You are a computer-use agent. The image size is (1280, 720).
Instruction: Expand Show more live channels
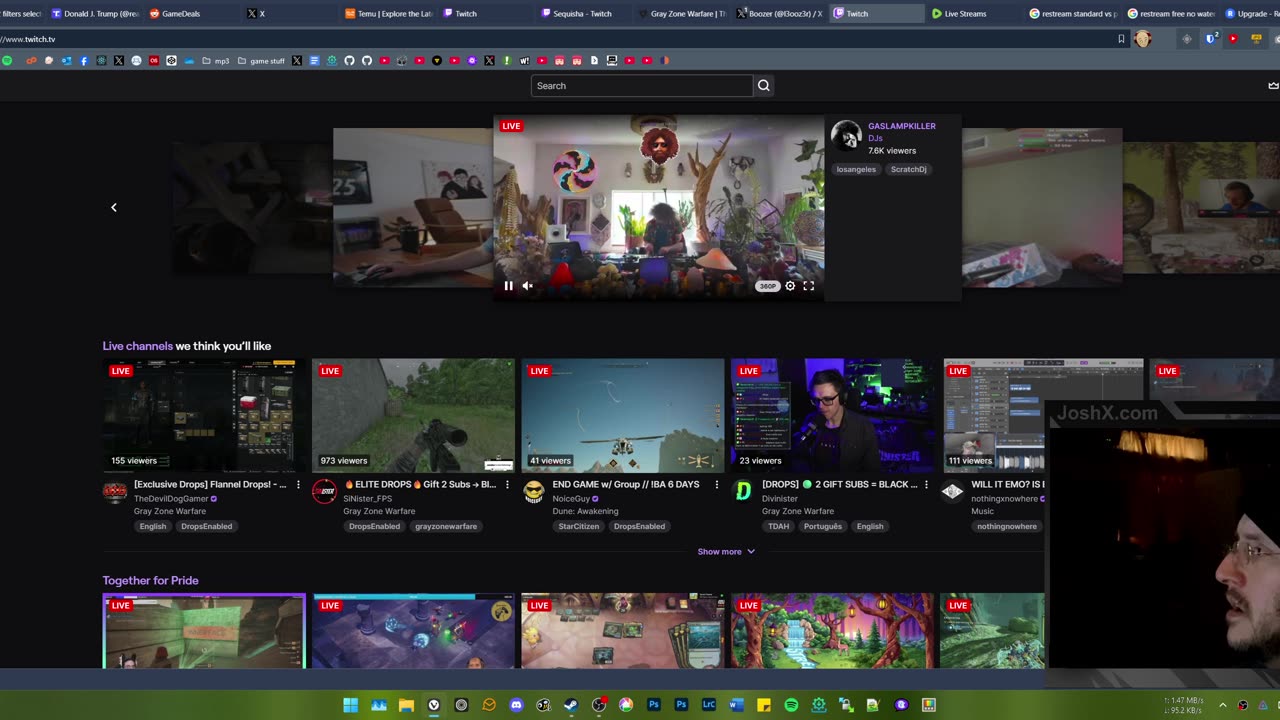[726, 552]
